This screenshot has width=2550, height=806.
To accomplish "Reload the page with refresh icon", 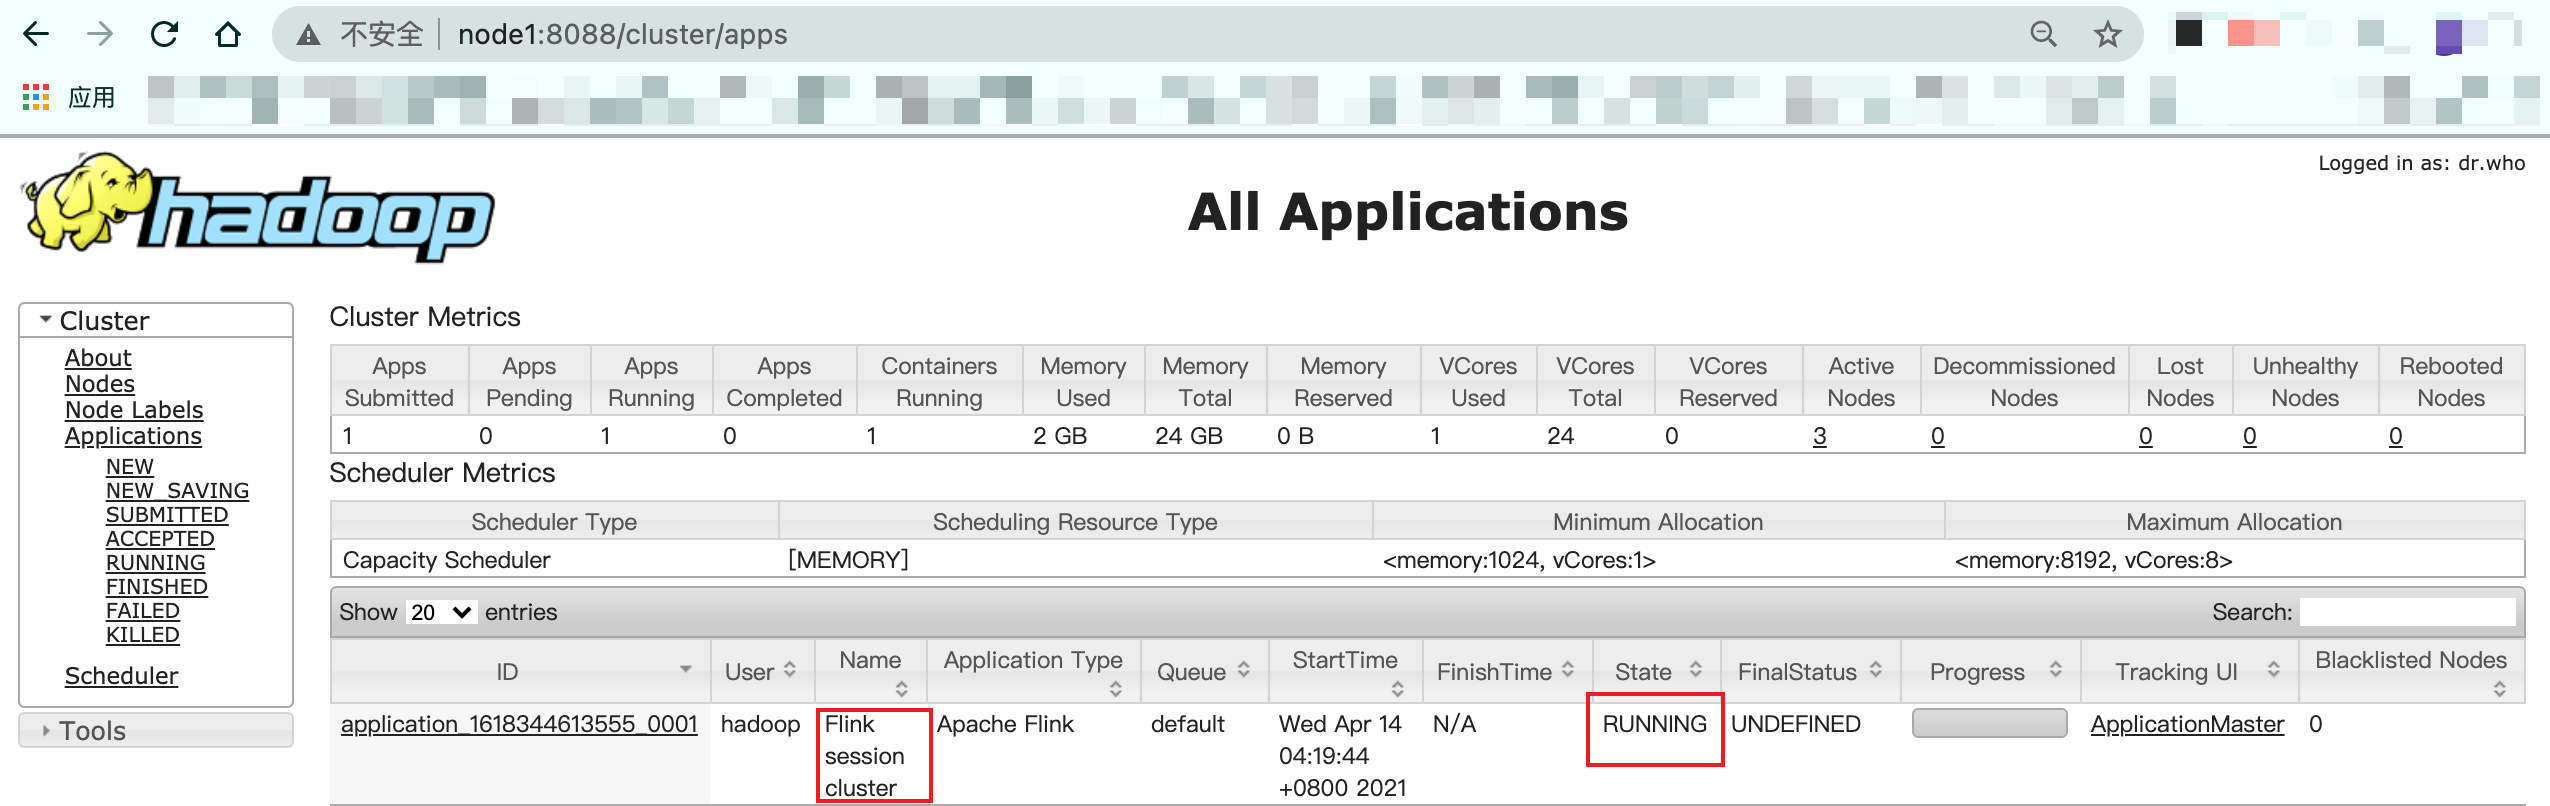I will [164, 35].
